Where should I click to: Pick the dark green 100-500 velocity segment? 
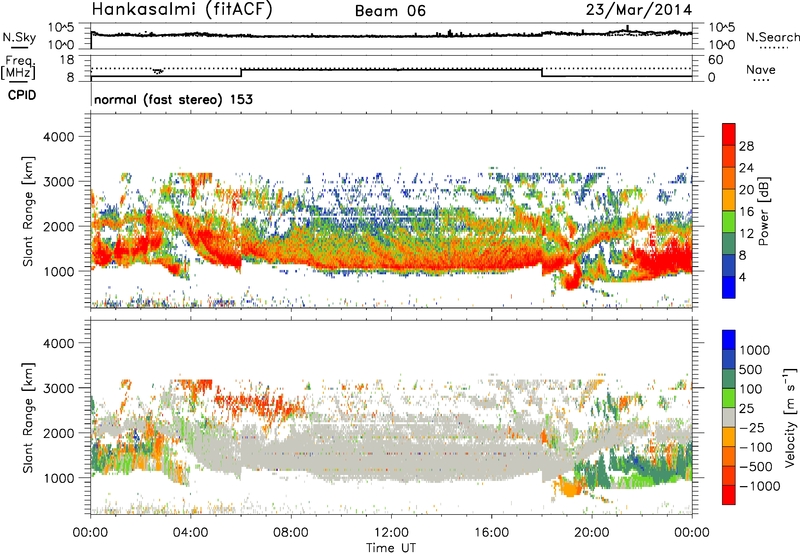click(729, 379)
